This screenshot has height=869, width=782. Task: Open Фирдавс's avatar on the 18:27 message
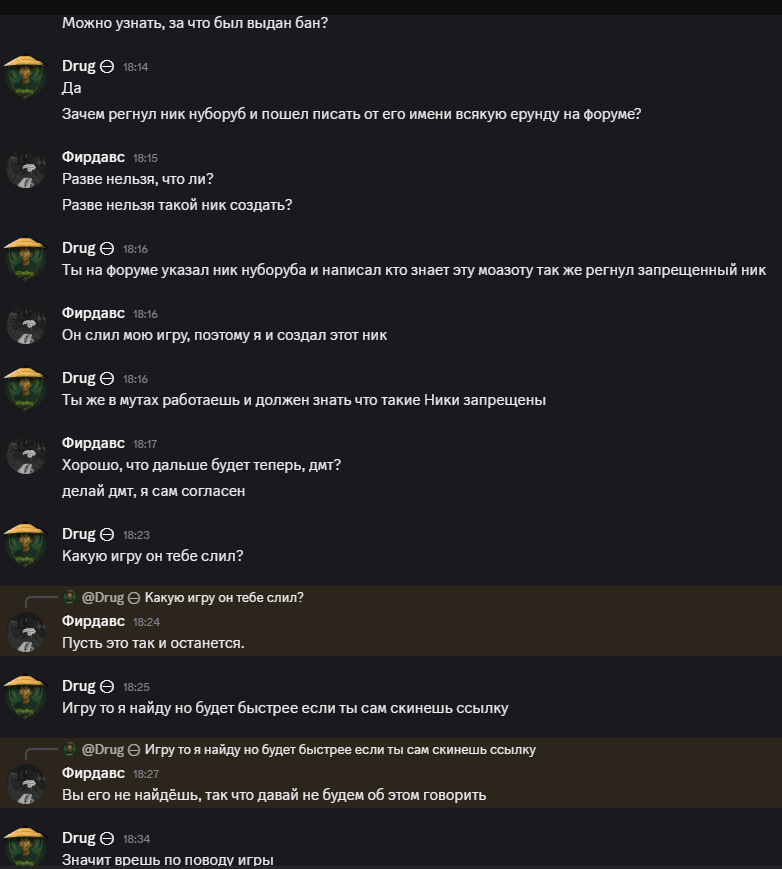coord(26,783)
